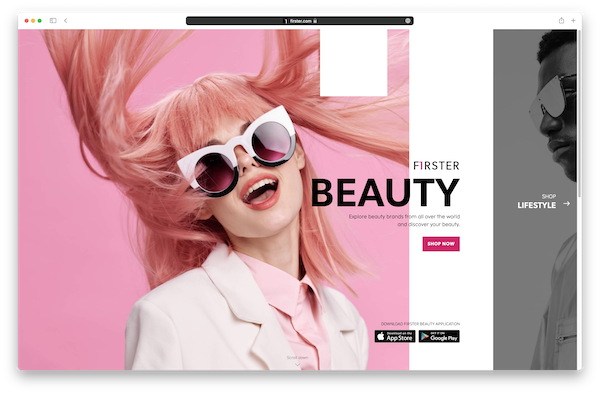
Task: Select the Shop Lifestyle link
Action: pos(536,202)
